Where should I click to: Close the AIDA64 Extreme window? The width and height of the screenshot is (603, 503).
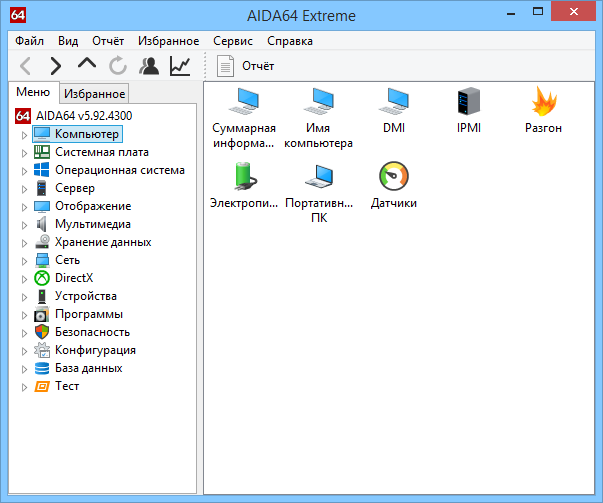click(573, 11)
